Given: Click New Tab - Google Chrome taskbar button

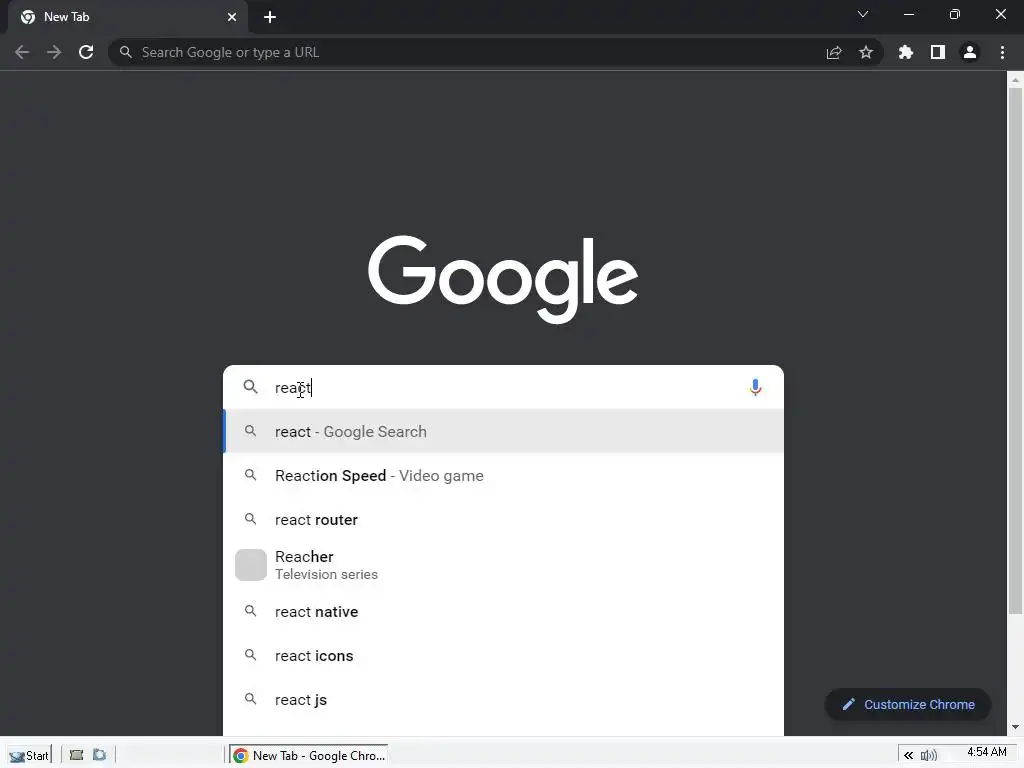Looking at the screenshot, I should (x=309, y=756).
